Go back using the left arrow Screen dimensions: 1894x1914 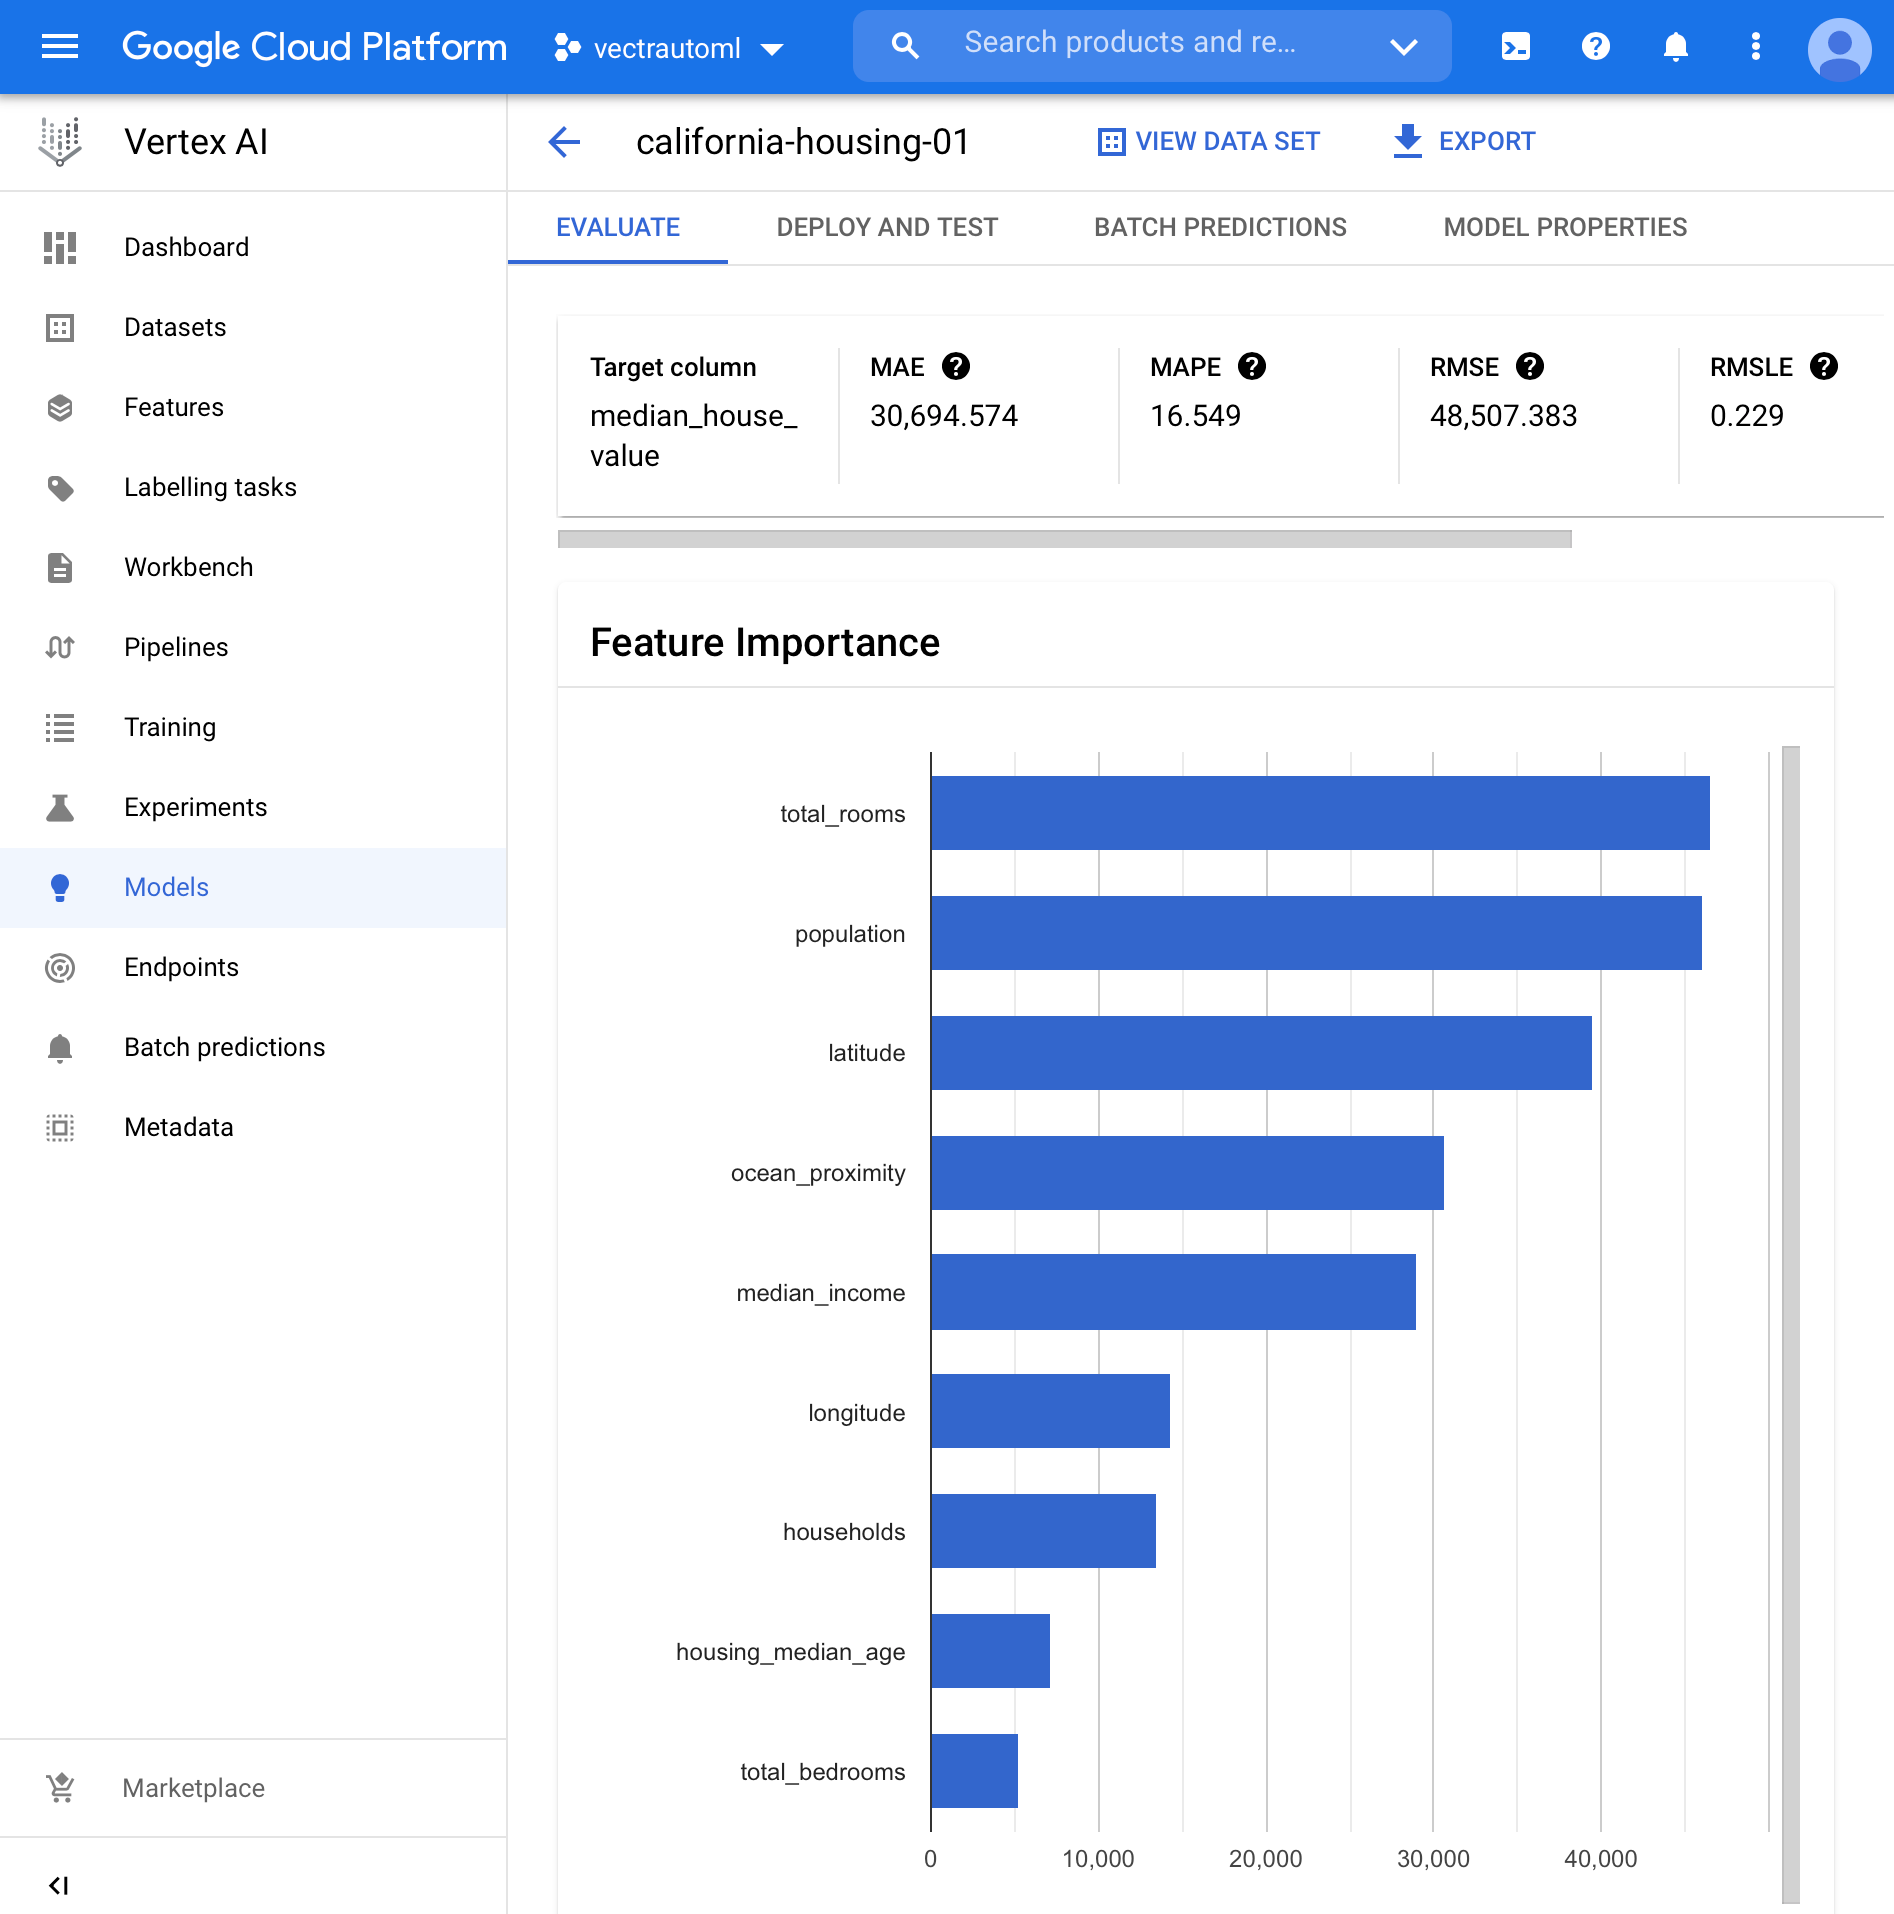point(565,142)
